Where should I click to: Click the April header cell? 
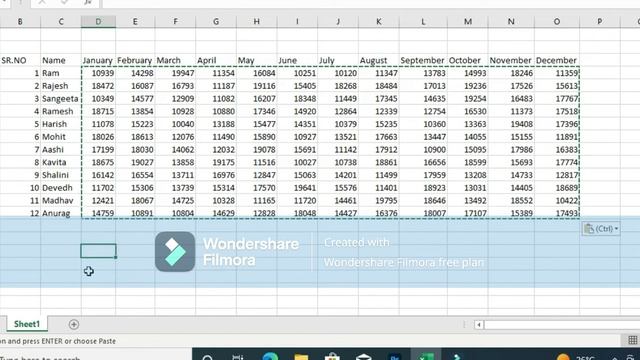point(216,60)
